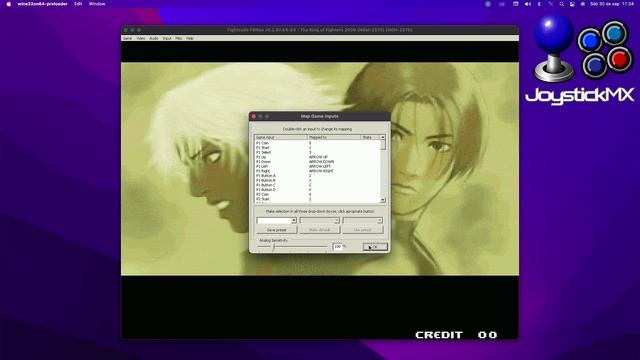Click the Spotlight search icon

coord(562,4)
